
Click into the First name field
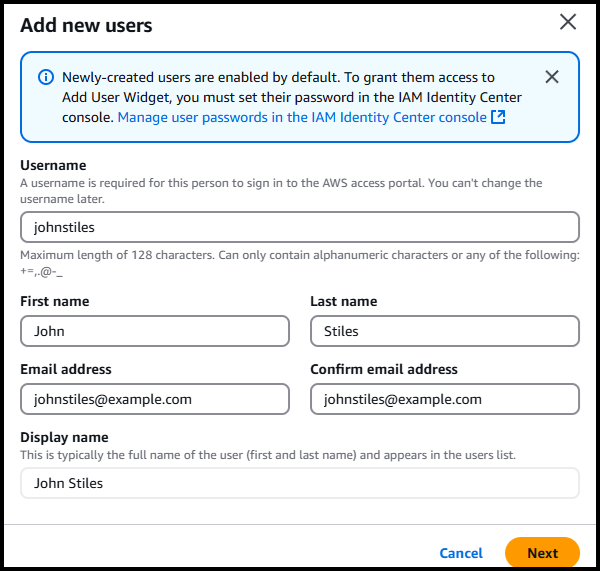coord(154,331)
